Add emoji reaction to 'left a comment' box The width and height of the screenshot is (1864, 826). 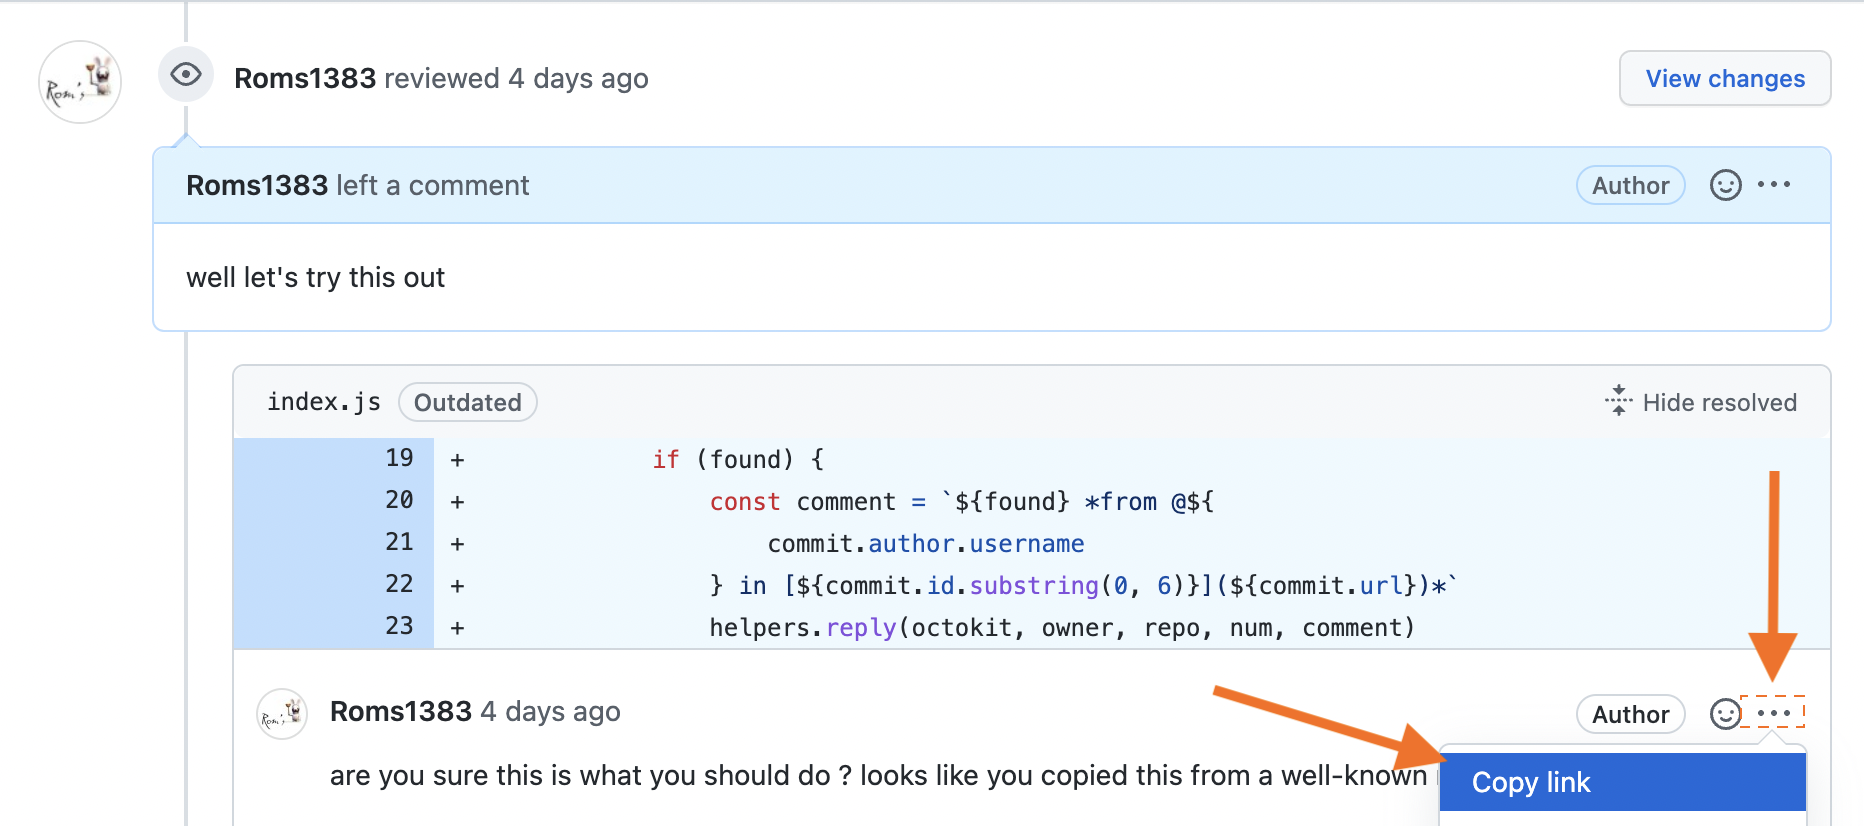click(1725, 185)
